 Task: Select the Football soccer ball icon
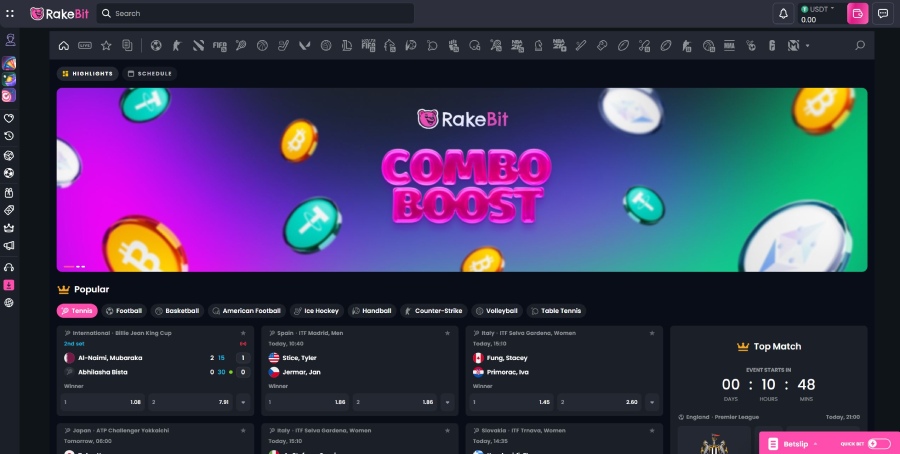[x=156, y=45]
